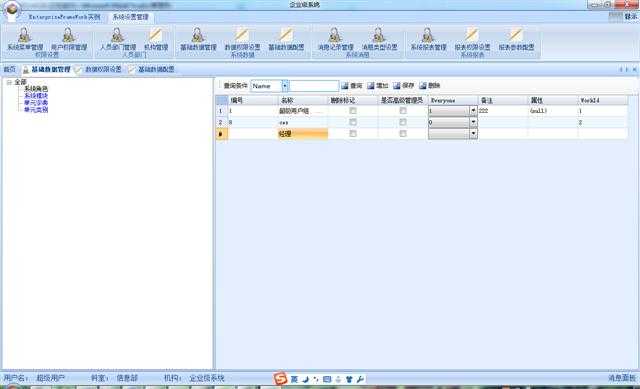Collapse the 全部 tree node

(x=9, y=82)
